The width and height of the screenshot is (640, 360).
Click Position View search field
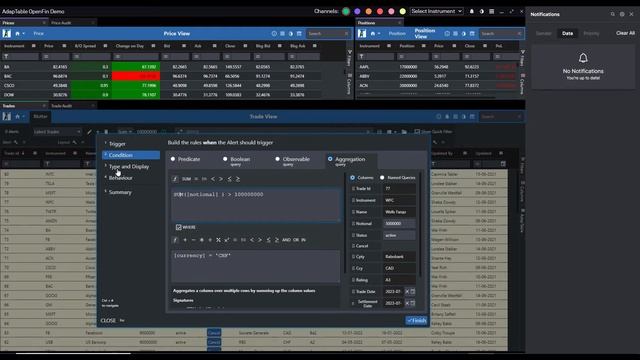pos(501,33)
